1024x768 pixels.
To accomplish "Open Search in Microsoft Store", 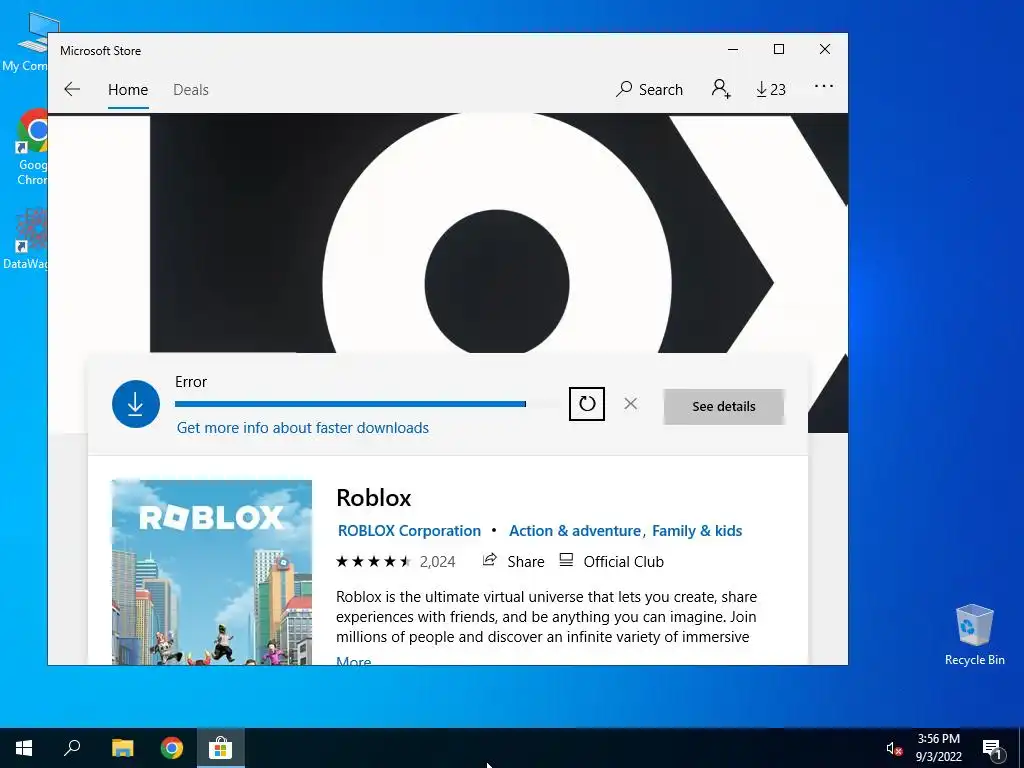I will click(649, 89).
